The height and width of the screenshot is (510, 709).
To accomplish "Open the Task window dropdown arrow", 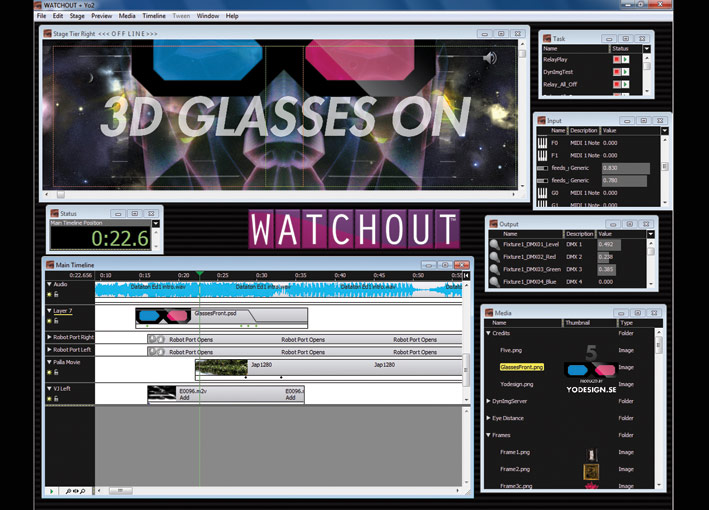I will pos(647,49).
